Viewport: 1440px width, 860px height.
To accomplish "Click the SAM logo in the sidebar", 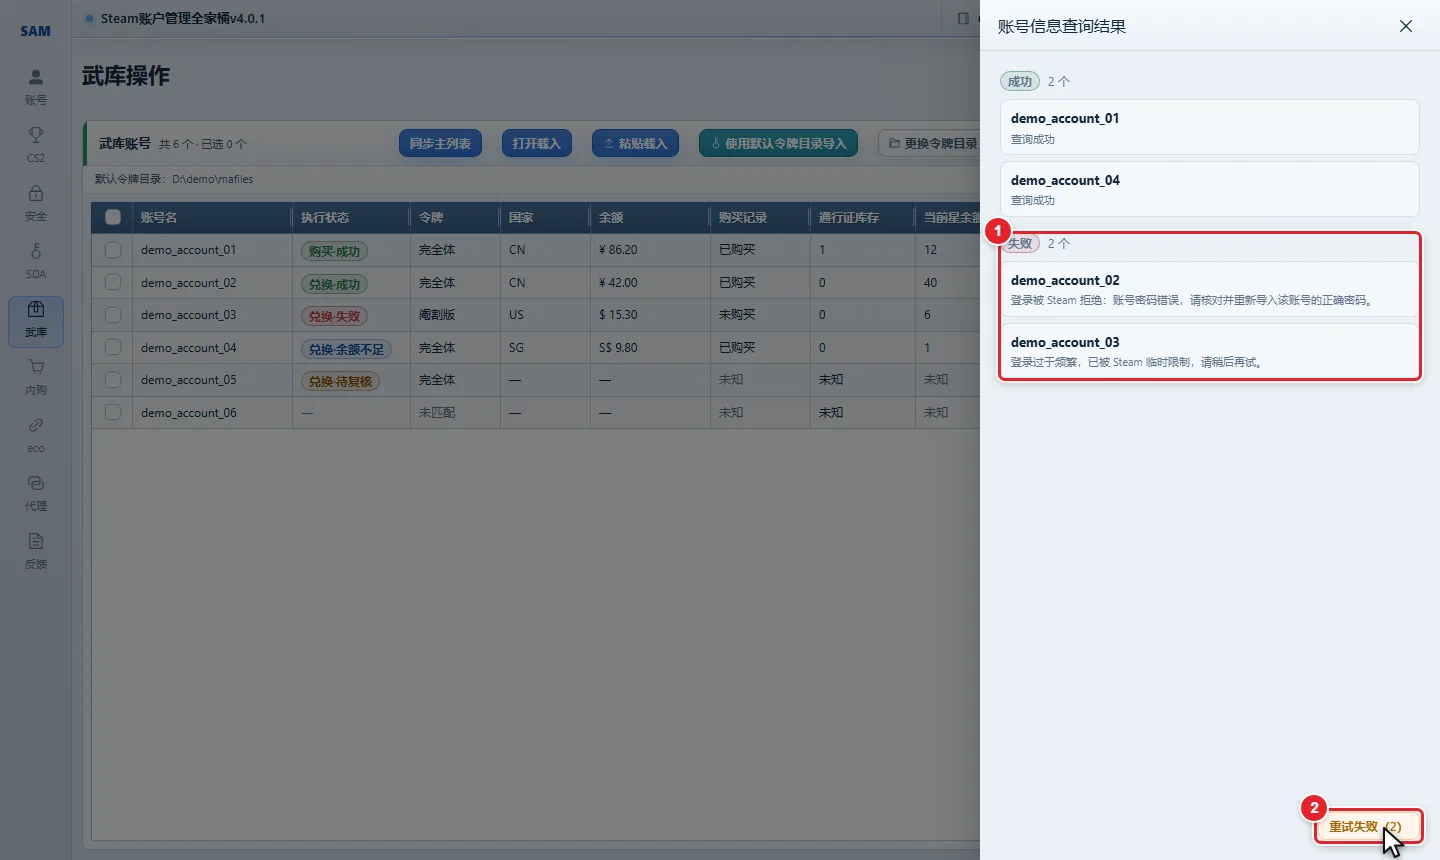I will [x=36, y=31].
